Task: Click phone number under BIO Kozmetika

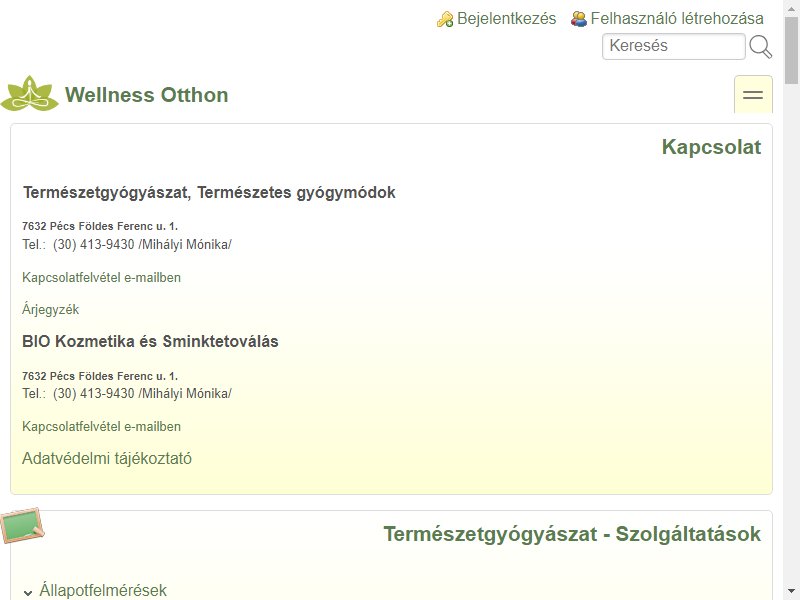Action: pyautogui.click(x=93, y=393)
